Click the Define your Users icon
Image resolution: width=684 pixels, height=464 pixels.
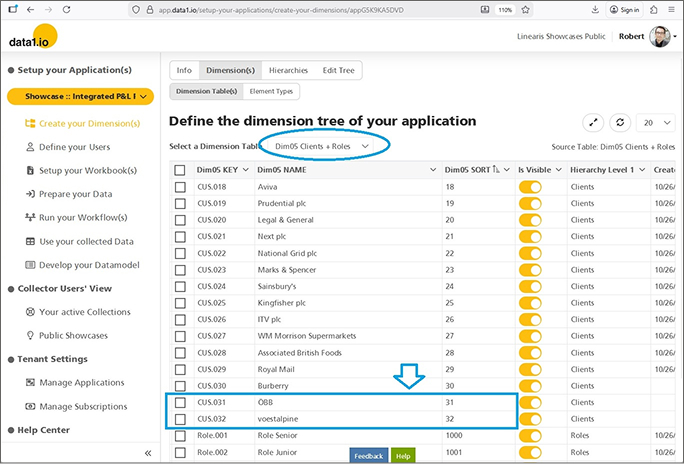click(31, 147)
